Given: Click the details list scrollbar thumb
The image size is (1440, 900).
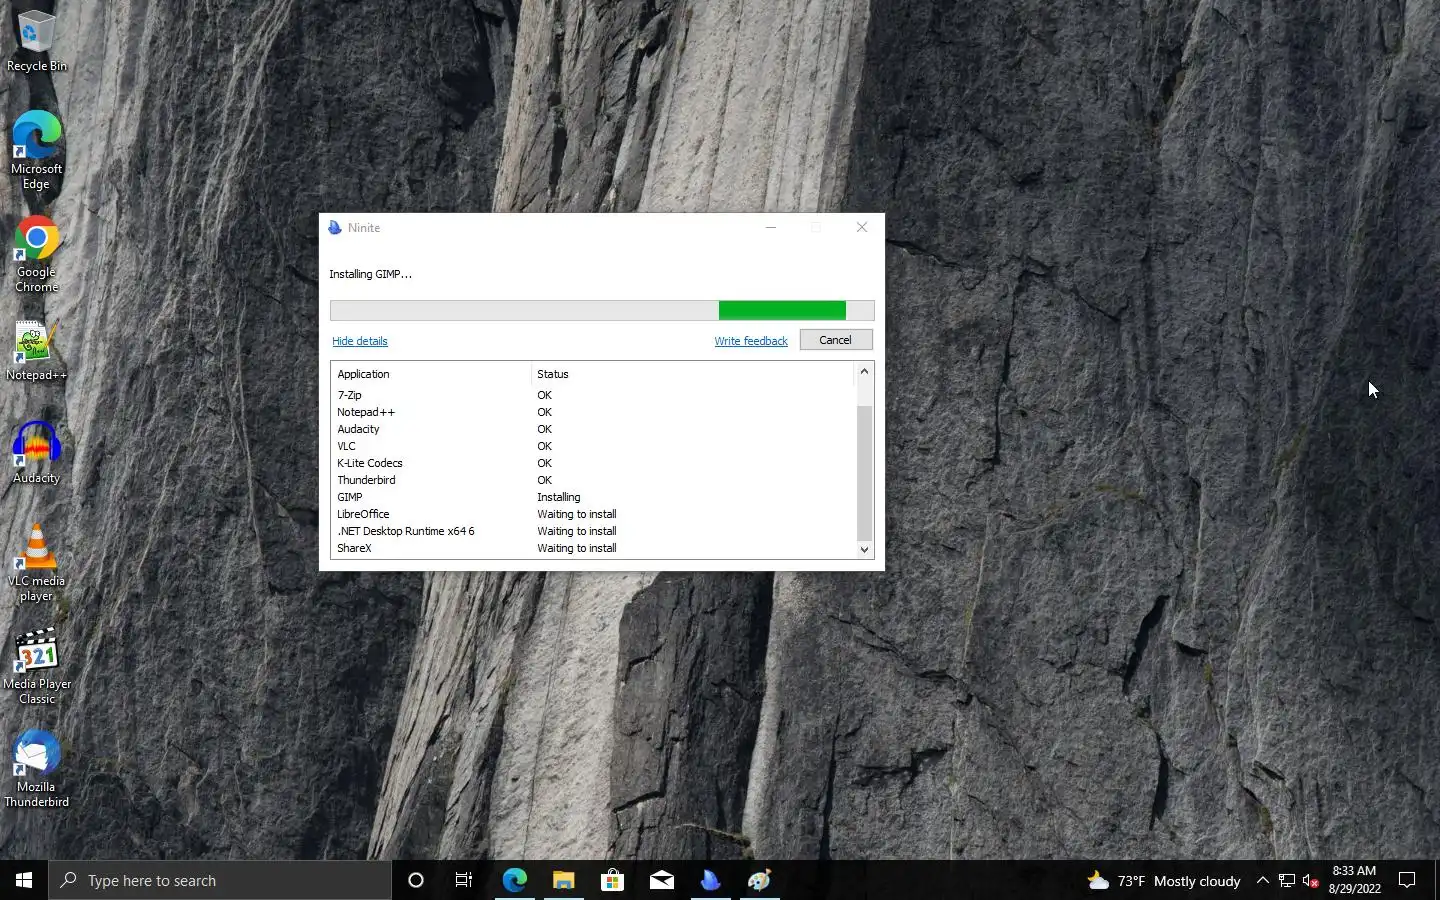Looking at the screenshot, I should [x=865, y=473].
